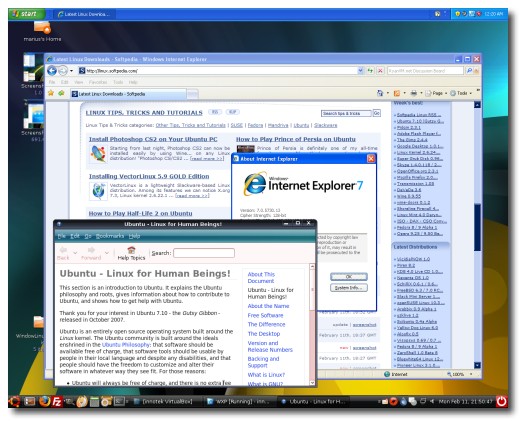Viewport: 521px width, 421px height.
Task: Open the About the Name help link
Action: click(x=268, y=306)
